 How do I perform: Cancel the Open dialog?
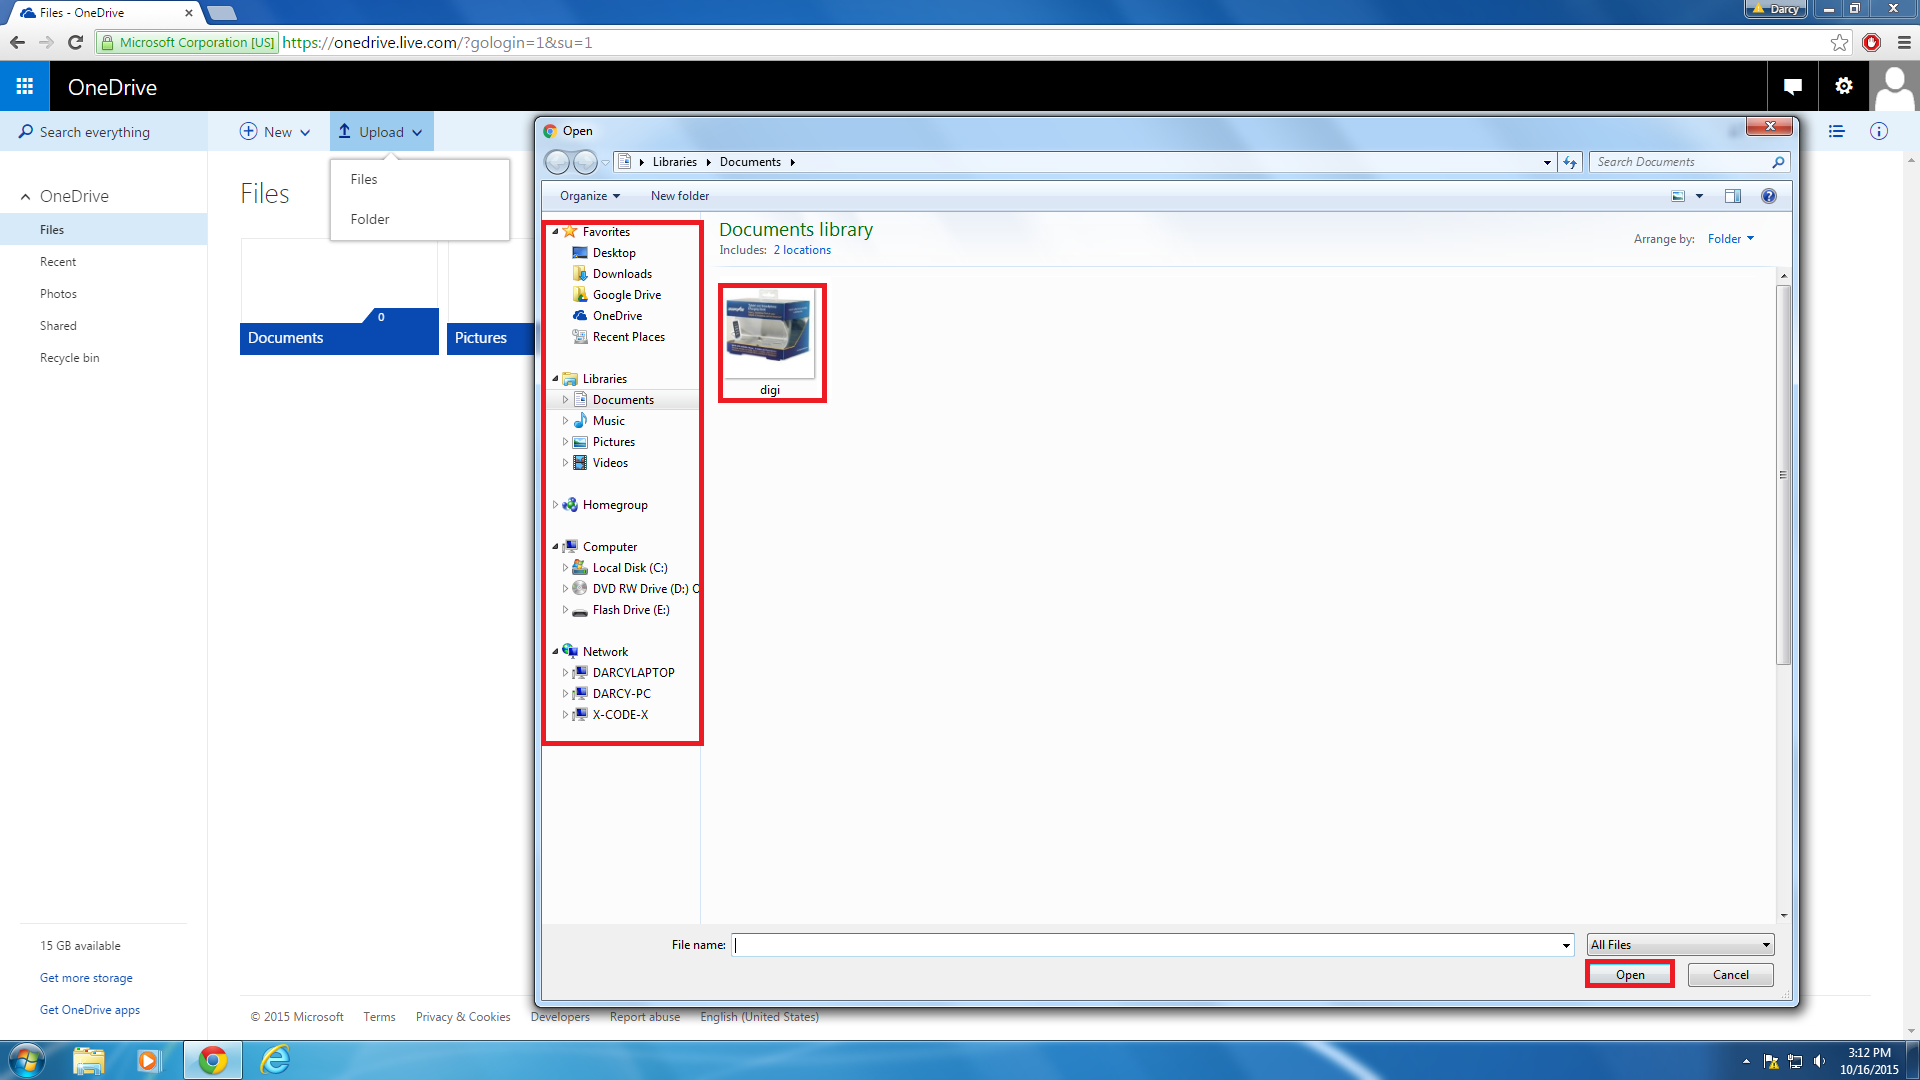[x=1730, y=975]
